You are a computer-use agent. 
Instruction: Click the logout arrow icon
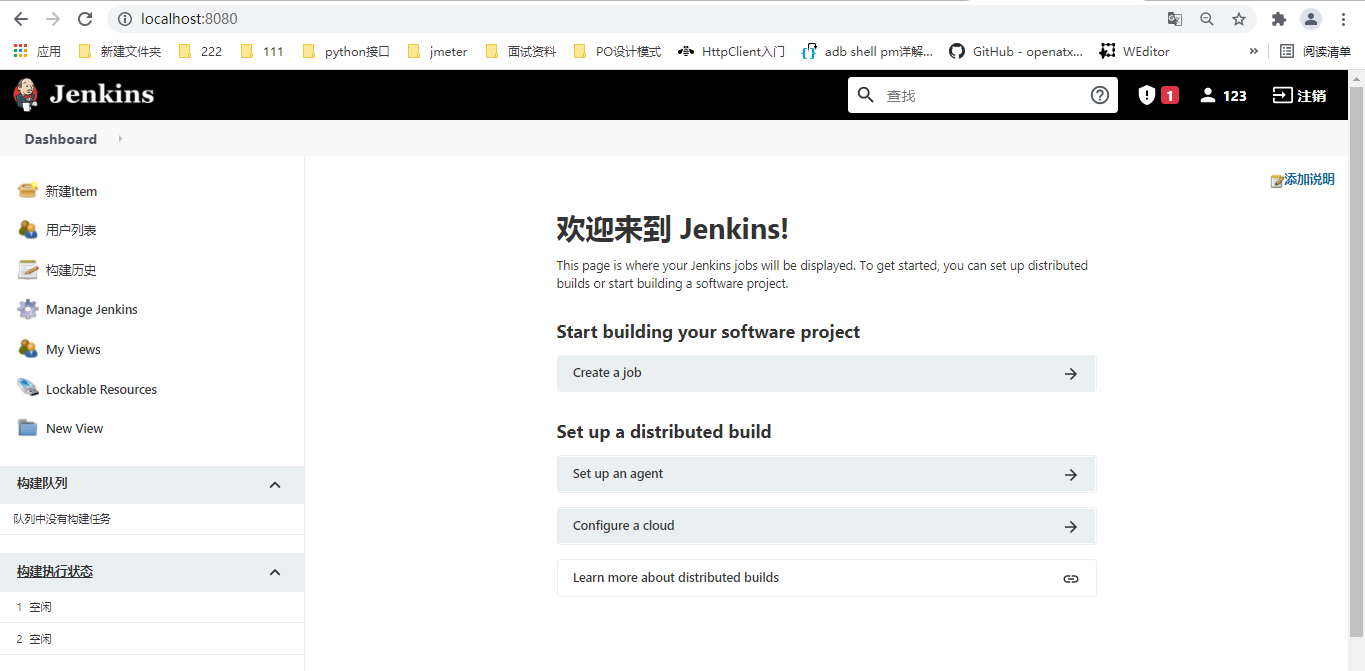pyautogui.click(x=1282, y=95)
